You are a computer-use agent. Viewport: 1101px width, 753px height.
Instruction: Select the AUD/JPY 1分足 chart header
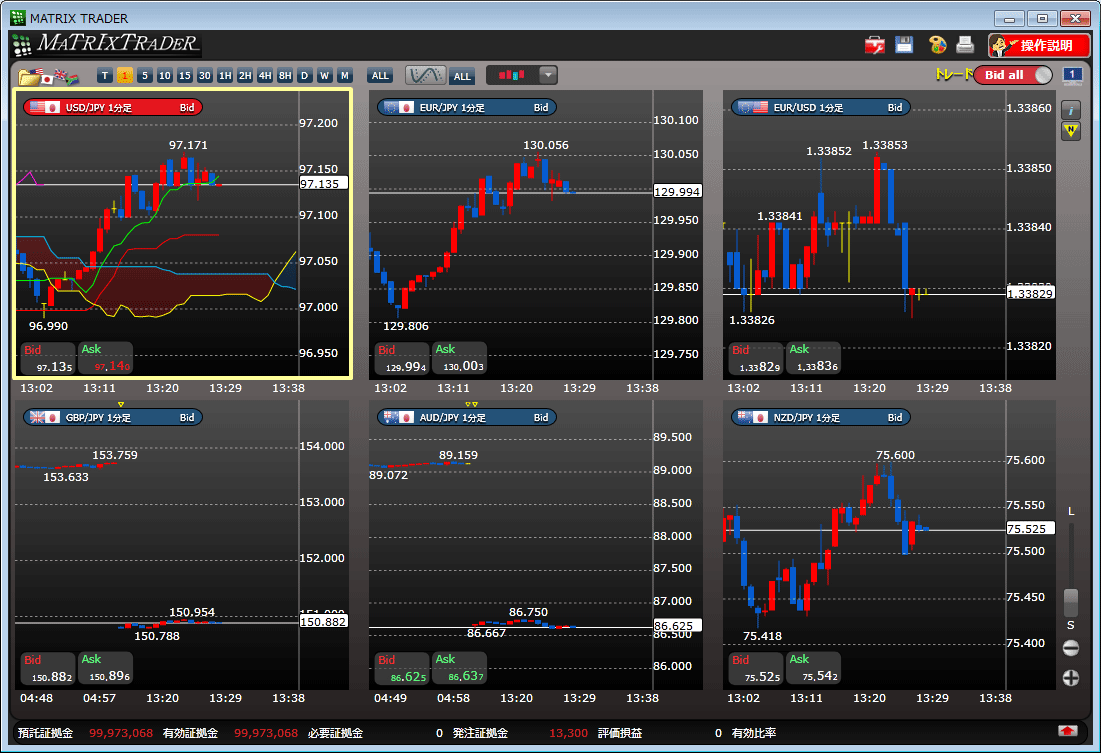tap(467, 417)
